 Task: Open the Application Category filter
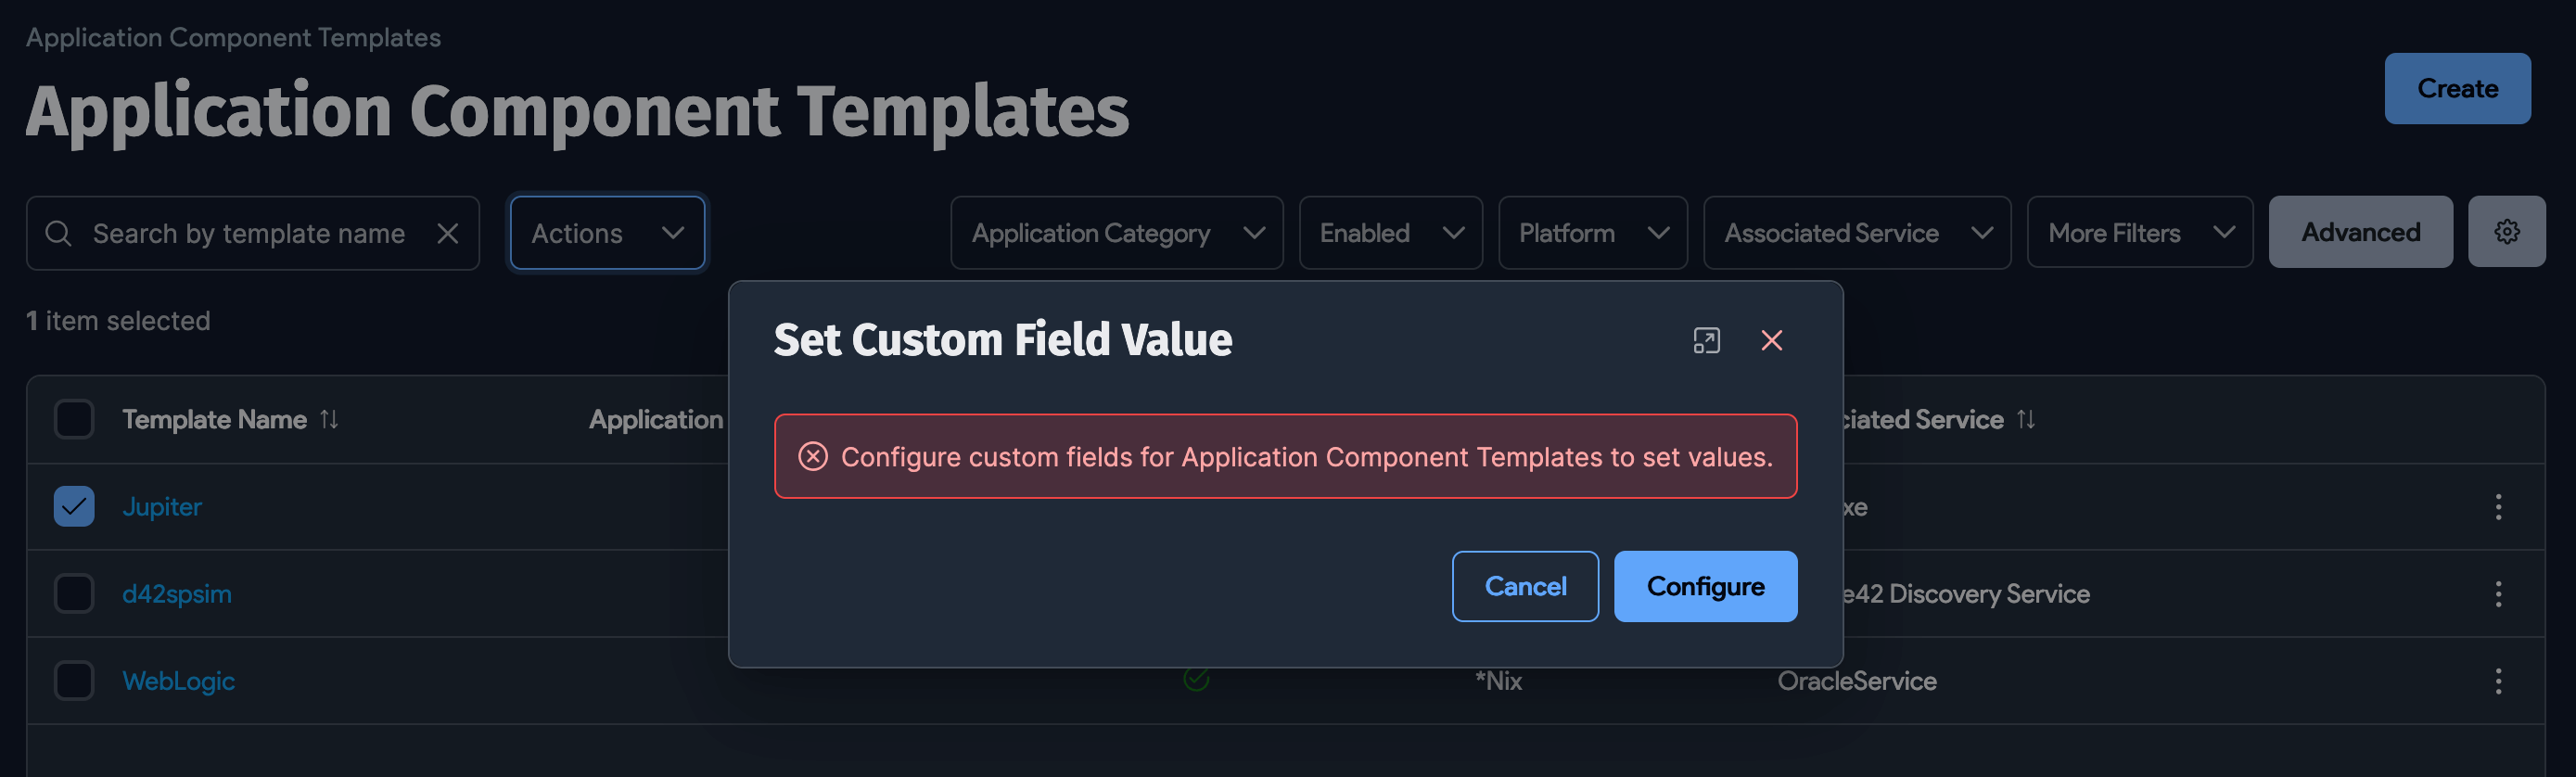tap(1116, 232)
